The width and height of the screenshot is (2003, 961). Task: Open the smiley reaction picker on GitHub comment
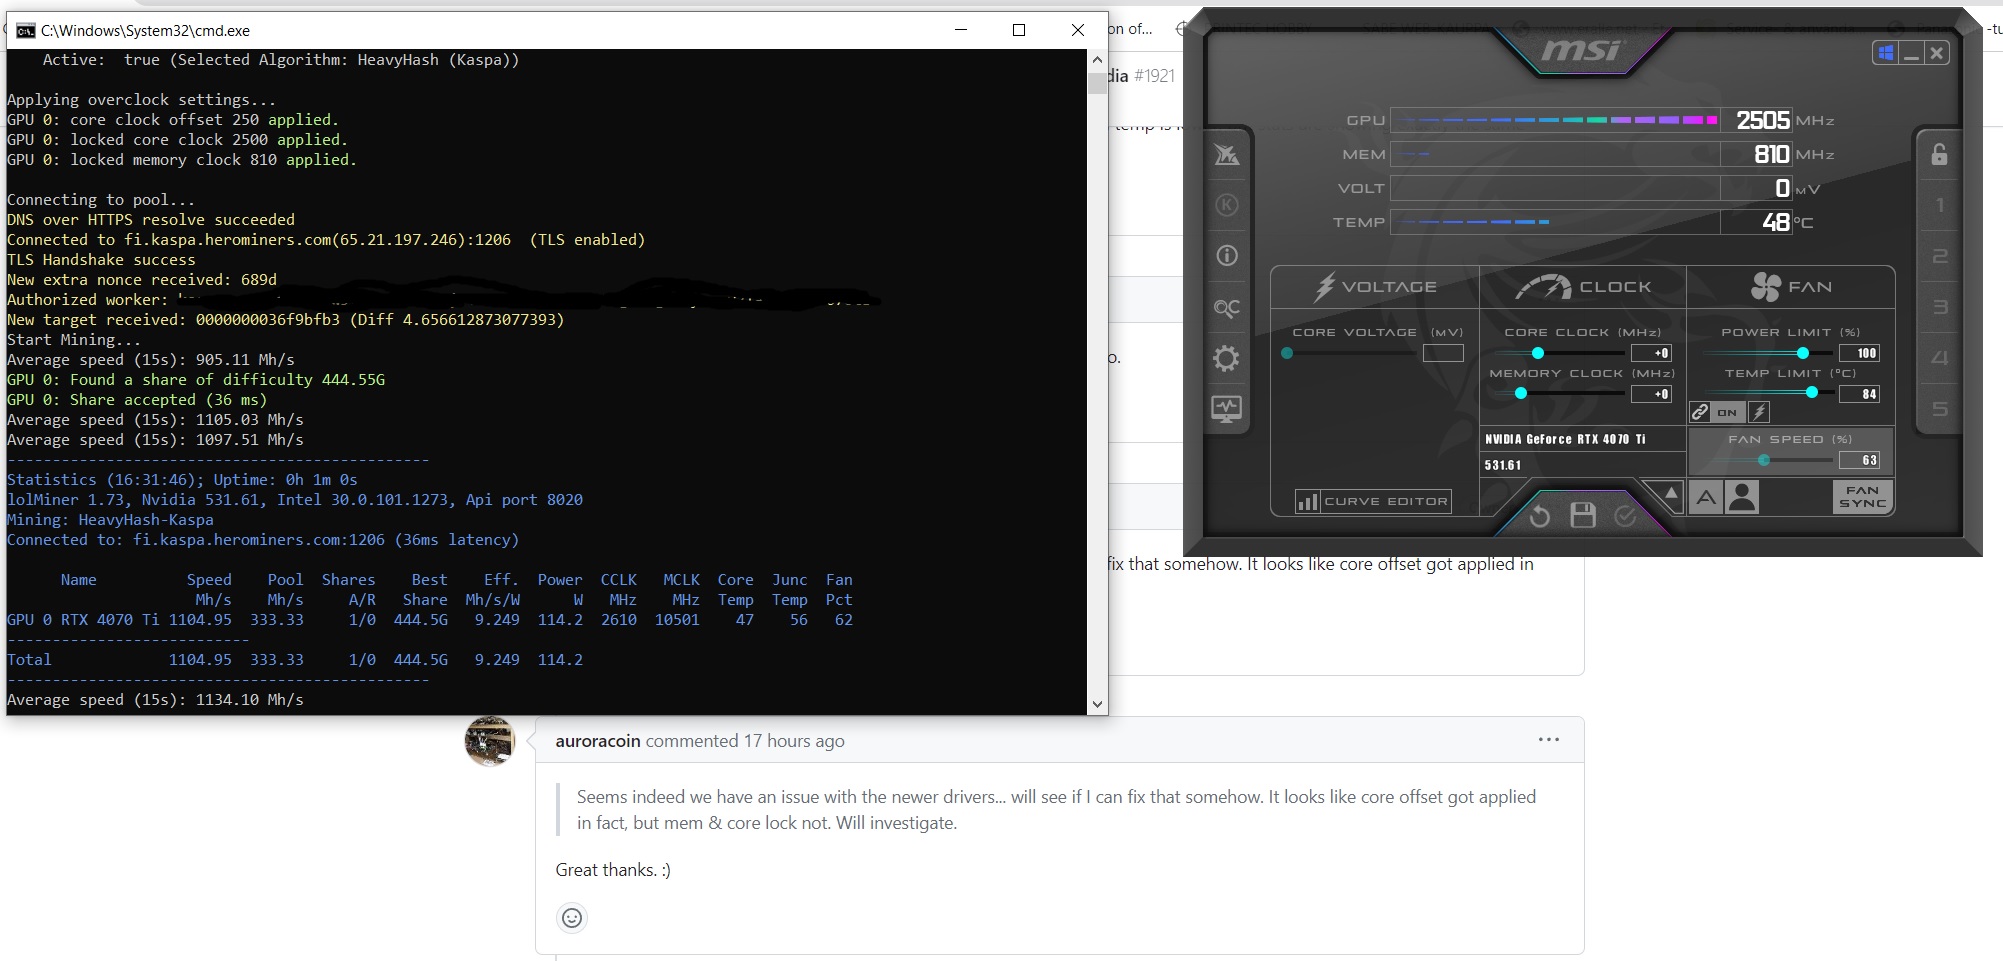click(571, 917)
